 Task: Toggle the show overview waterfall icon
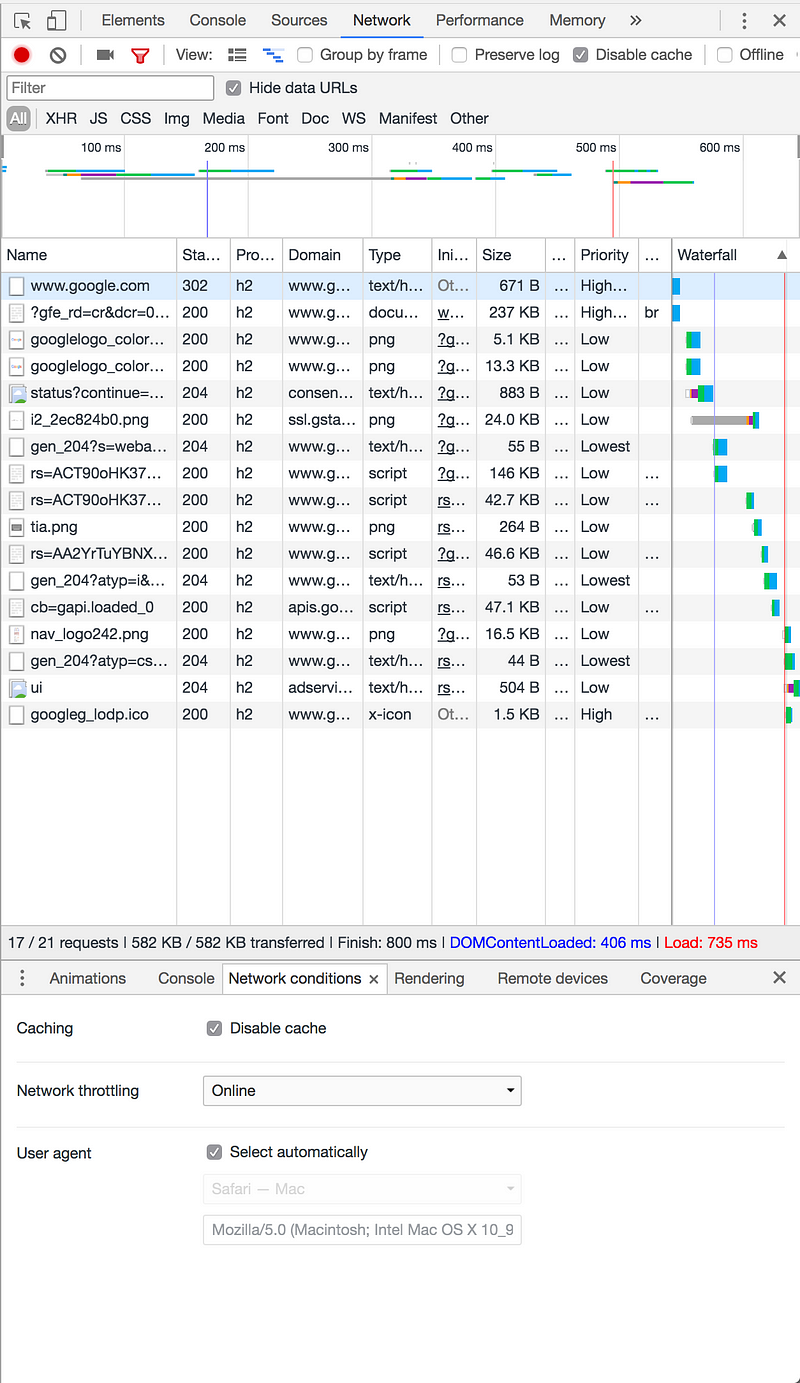[272, 55]
